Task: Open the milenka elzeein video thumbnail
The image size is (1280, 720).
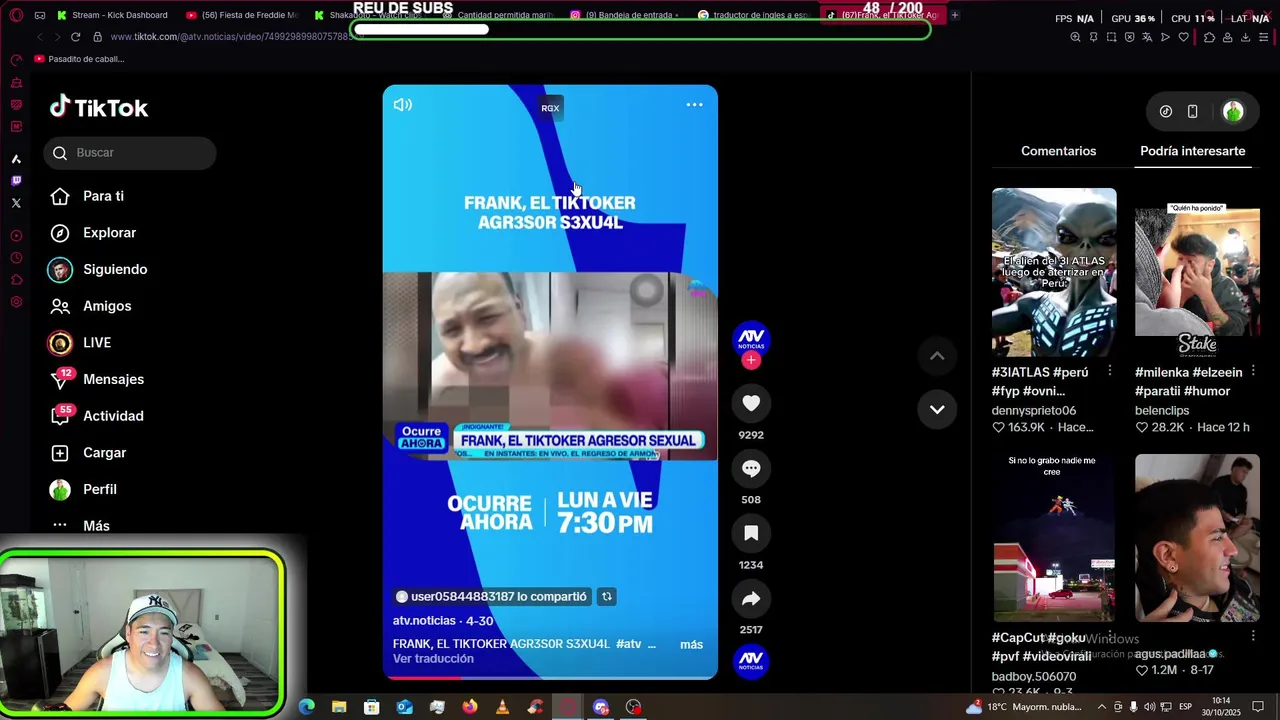Action: (1197, 272)
